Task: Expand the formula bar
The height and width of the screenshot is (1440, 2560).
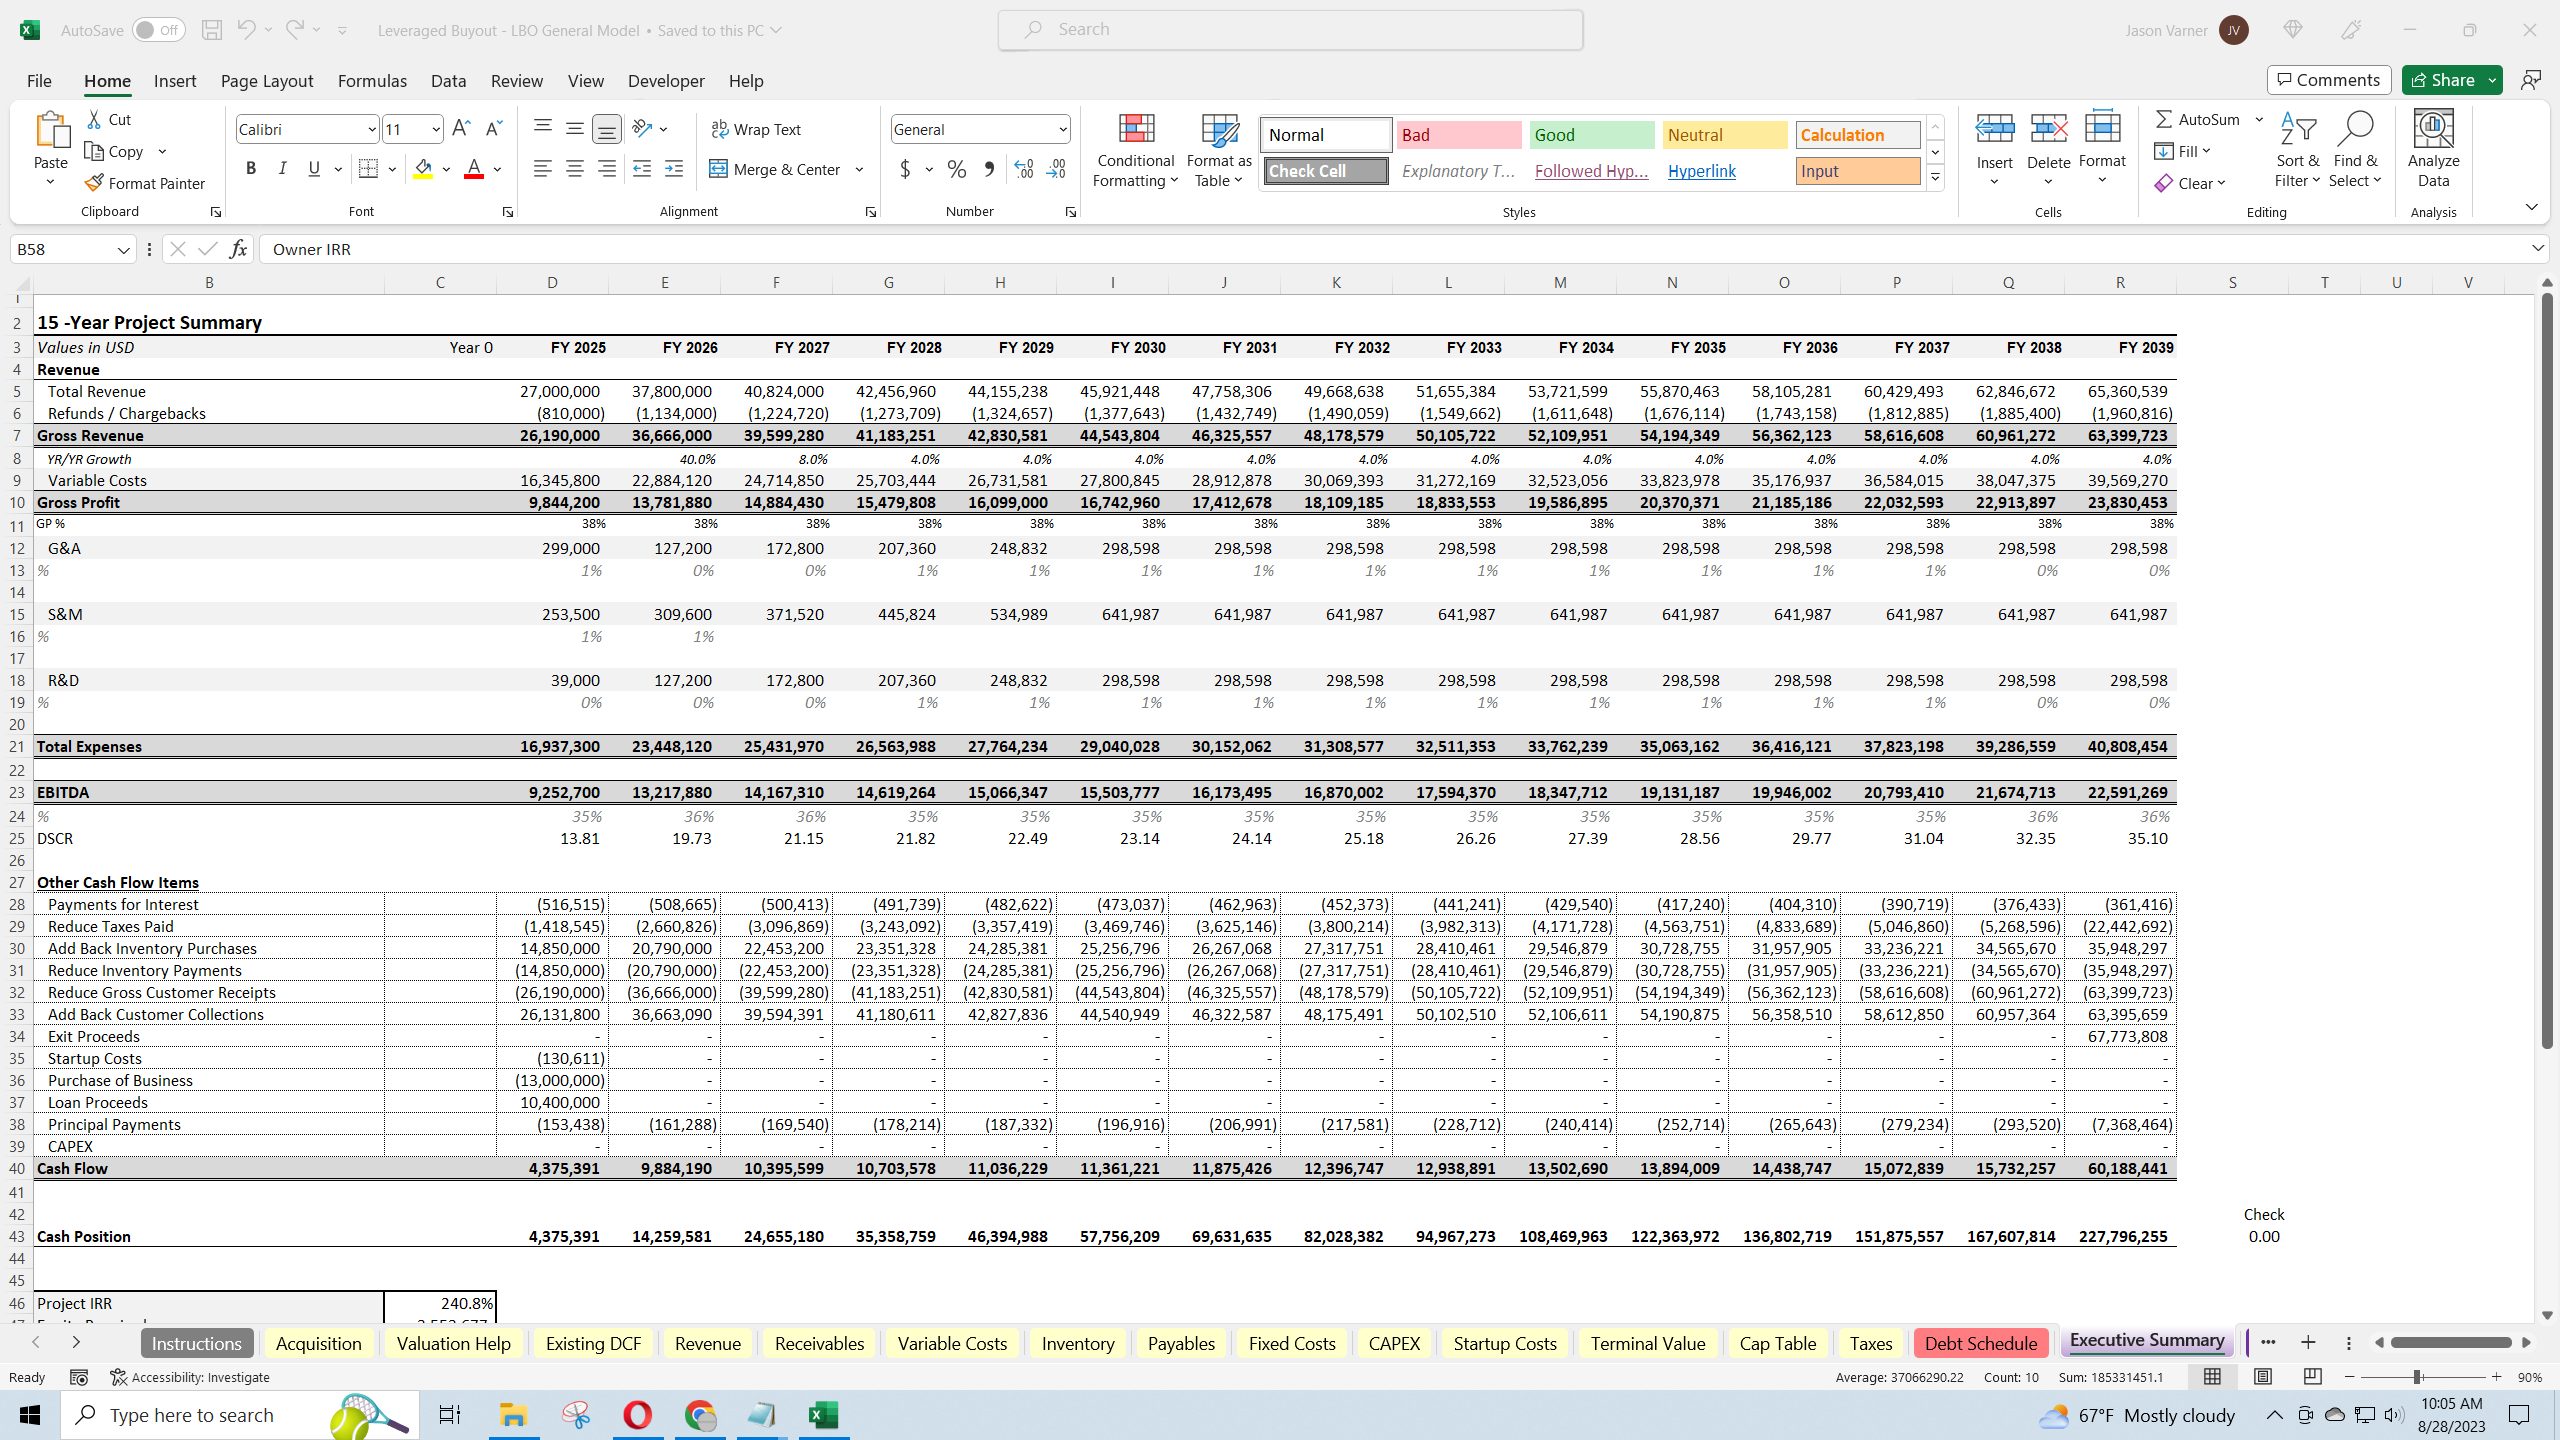Action: point(2538,248)
